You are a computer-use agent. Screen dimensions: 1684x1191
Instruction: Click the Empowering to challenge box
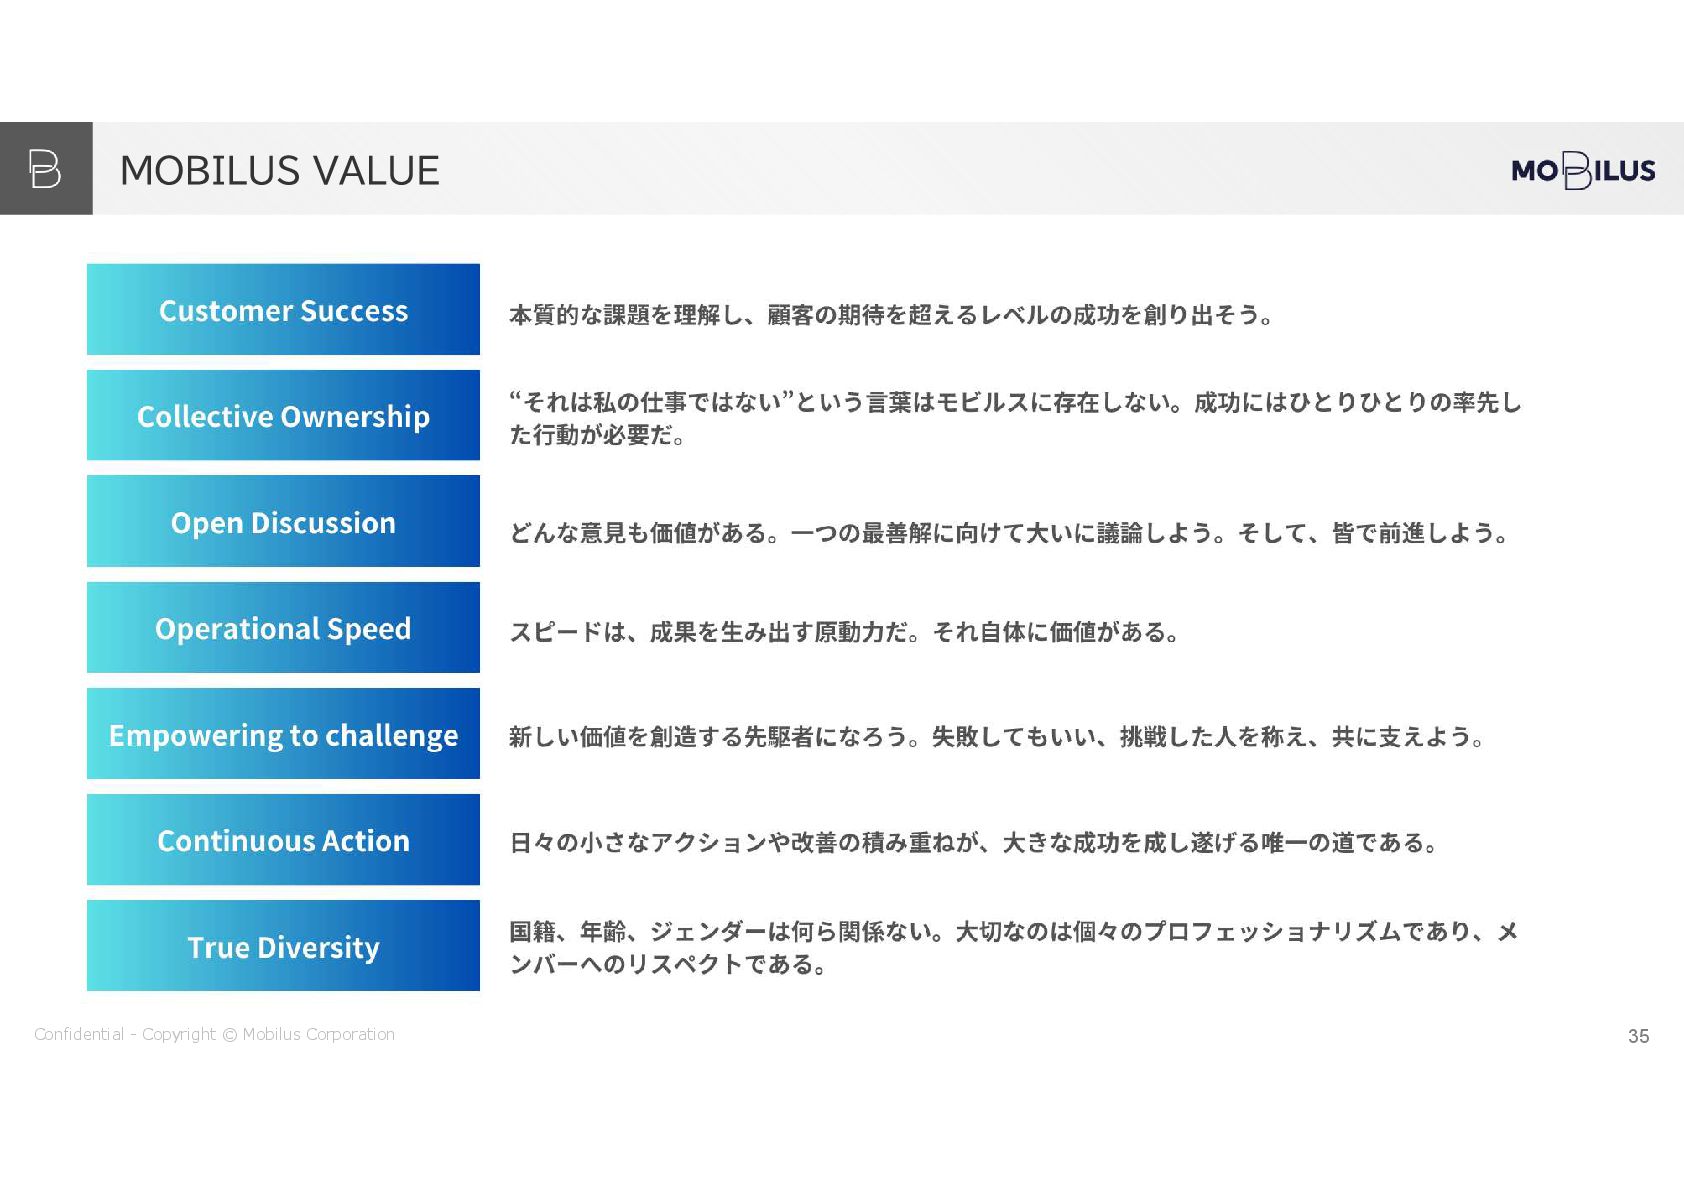(x=283, y=733)
